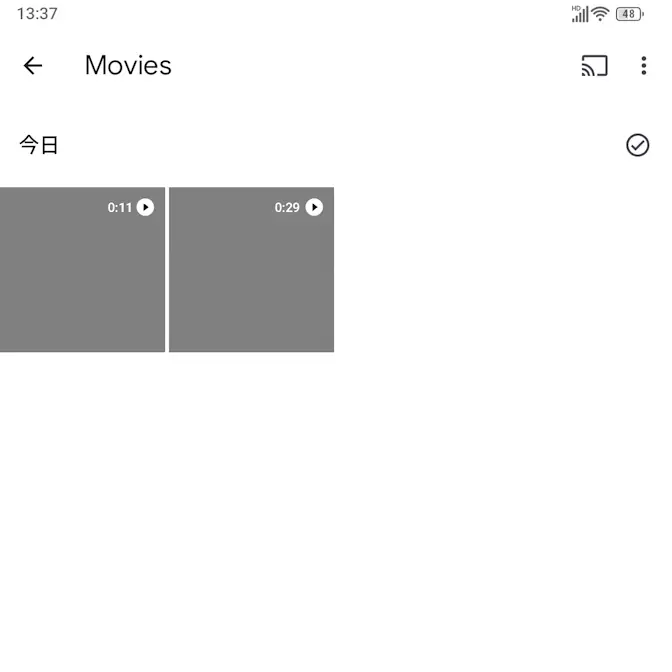This screenshot has width=672, height=672.
Task: Open the three-dot overflow menu
Action: [x=644, y=66]
